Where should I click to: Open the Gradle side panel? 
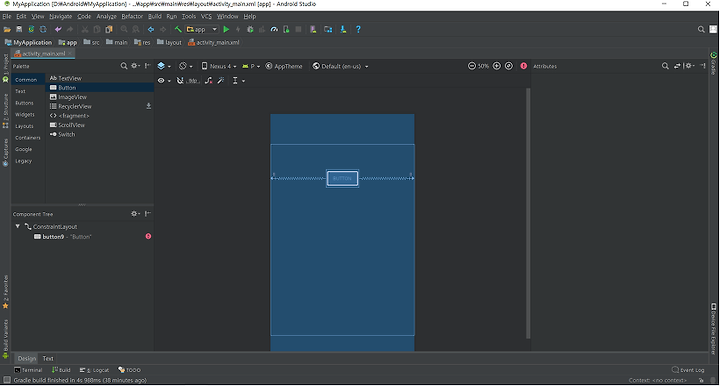(714, 63)
